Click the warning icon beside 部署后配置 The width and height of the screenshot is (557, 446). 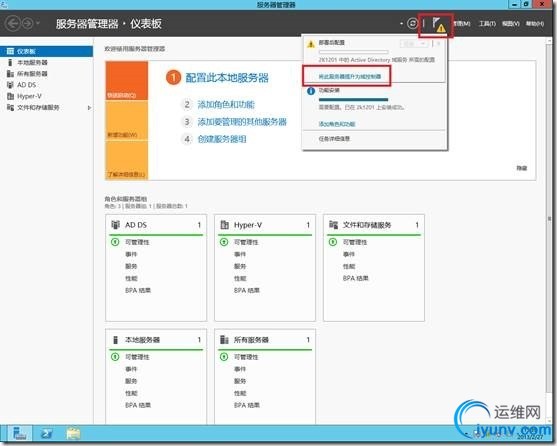311,44
